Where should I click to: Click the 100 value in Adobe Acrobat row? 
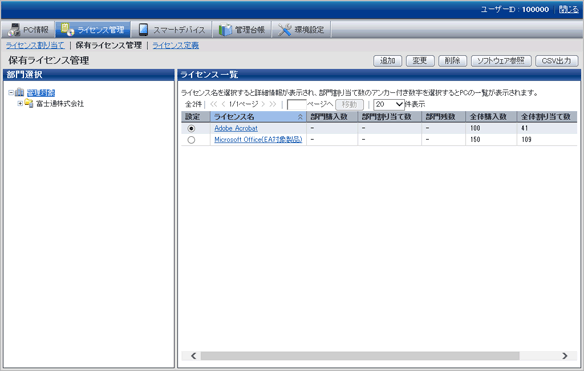tap(475, 128)
